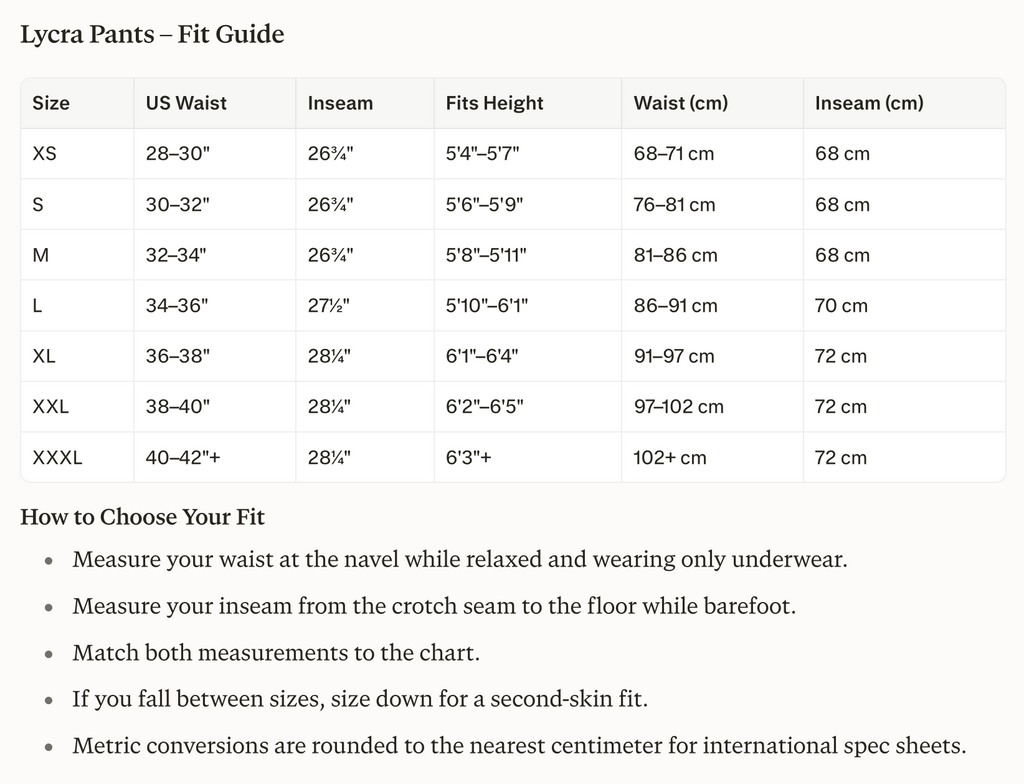Click the 70 cm inseam cell
The image size is (1024, 784).
tap(841, 306)
